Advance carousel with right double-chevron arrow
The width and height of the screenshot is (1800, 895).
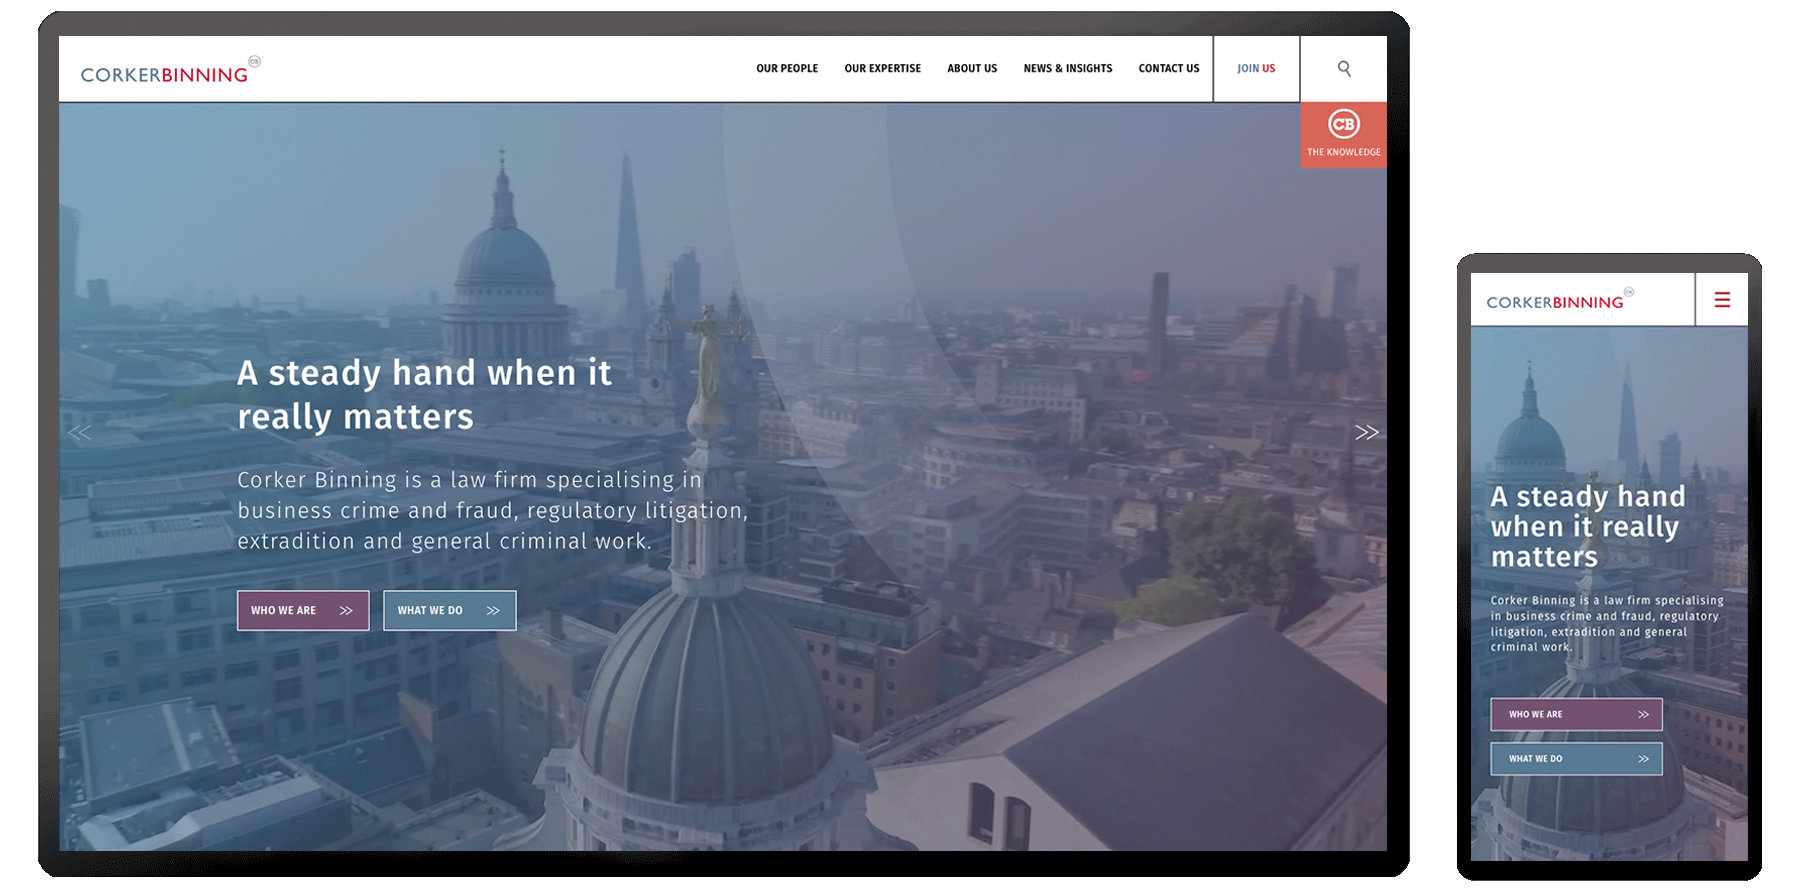pyautogui.click(x=1366, y=432)
